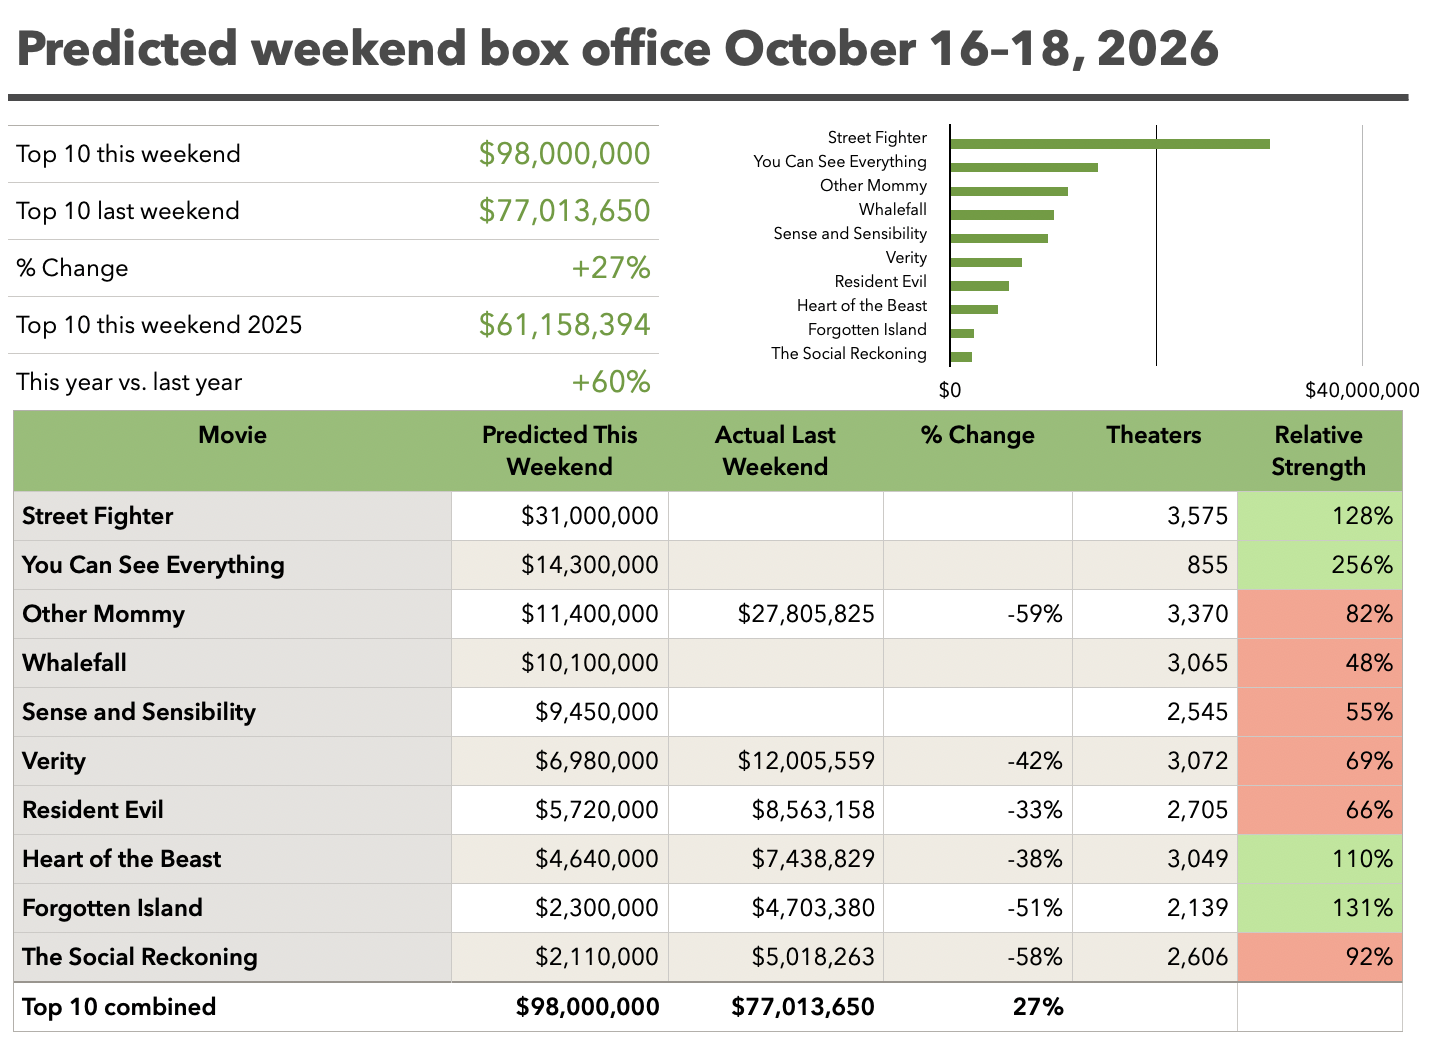Click the "Actual Last Weekend" column header
Viewport: 1440px width, 1044px height.
775,451
